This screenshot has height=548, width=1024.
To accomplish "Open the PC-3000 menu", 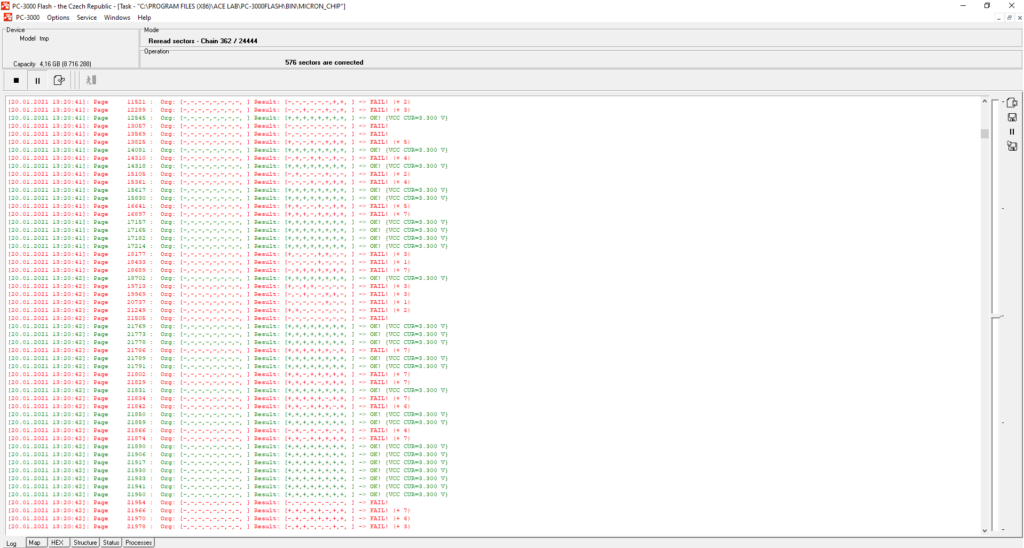I will [x=26, y=17].
